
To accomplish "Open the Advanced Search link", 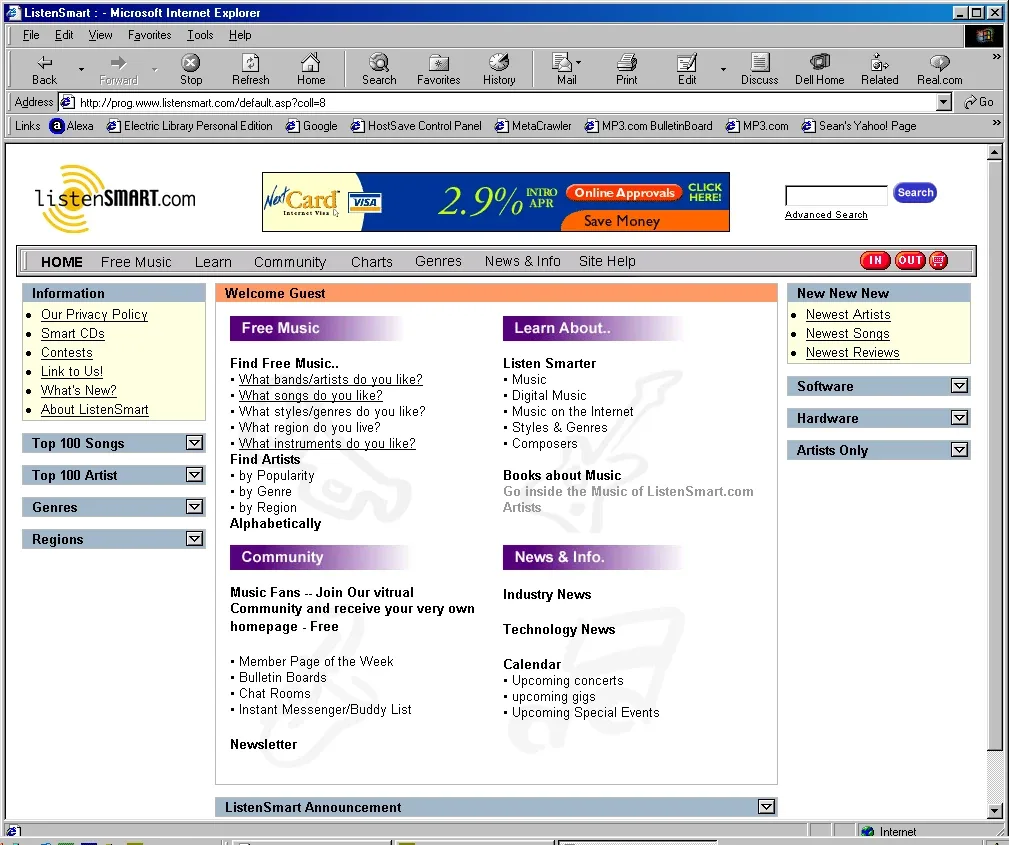I will pyautogui.click(x=826, y=215).
